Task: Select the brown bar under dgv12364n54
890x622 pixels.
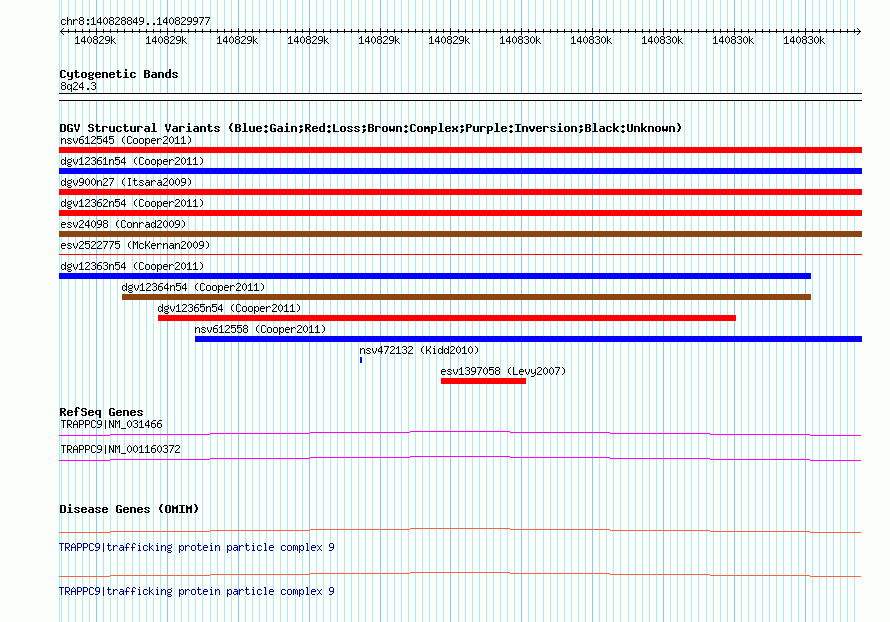Action: pyautogui.click(x=467, y=297)
